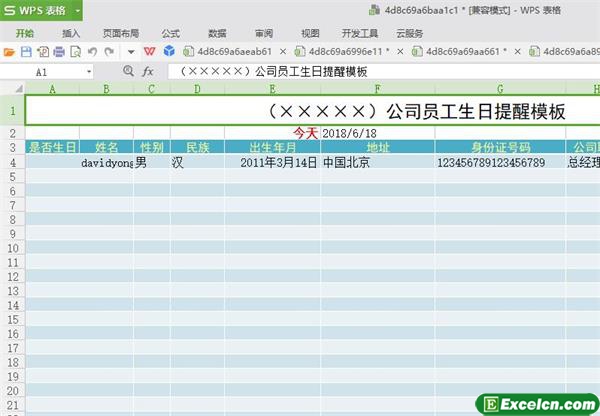The height and width of the screenshot is (416, 600).
Task: Click the print preview icon
Action: coord(75,52)
